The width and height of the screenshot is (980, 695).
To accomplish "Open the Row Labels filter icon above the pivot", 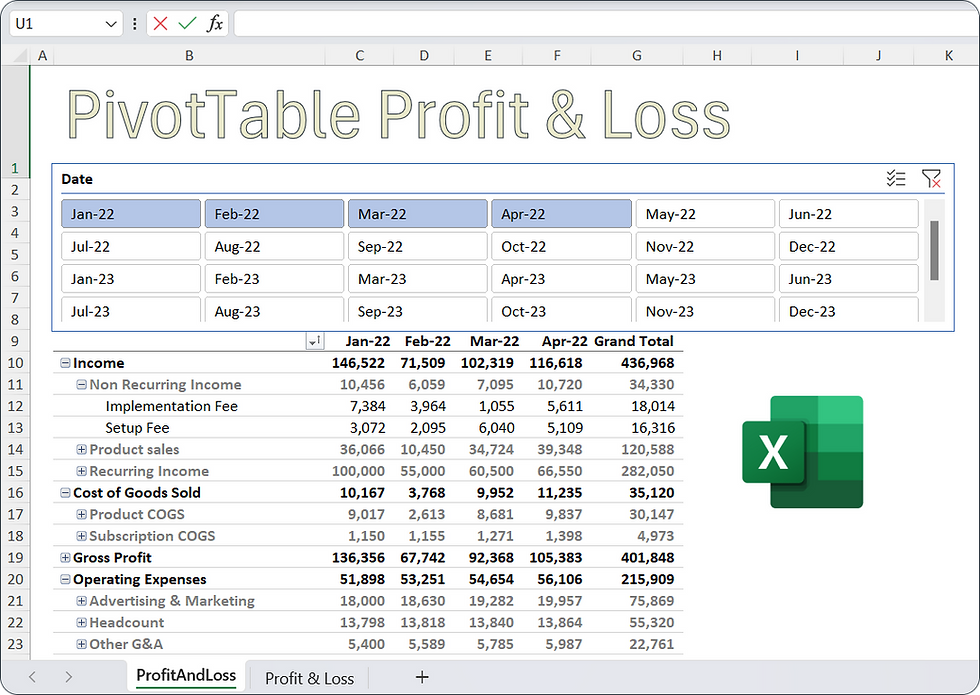I will pyautogui.click(x=313, y=341).
